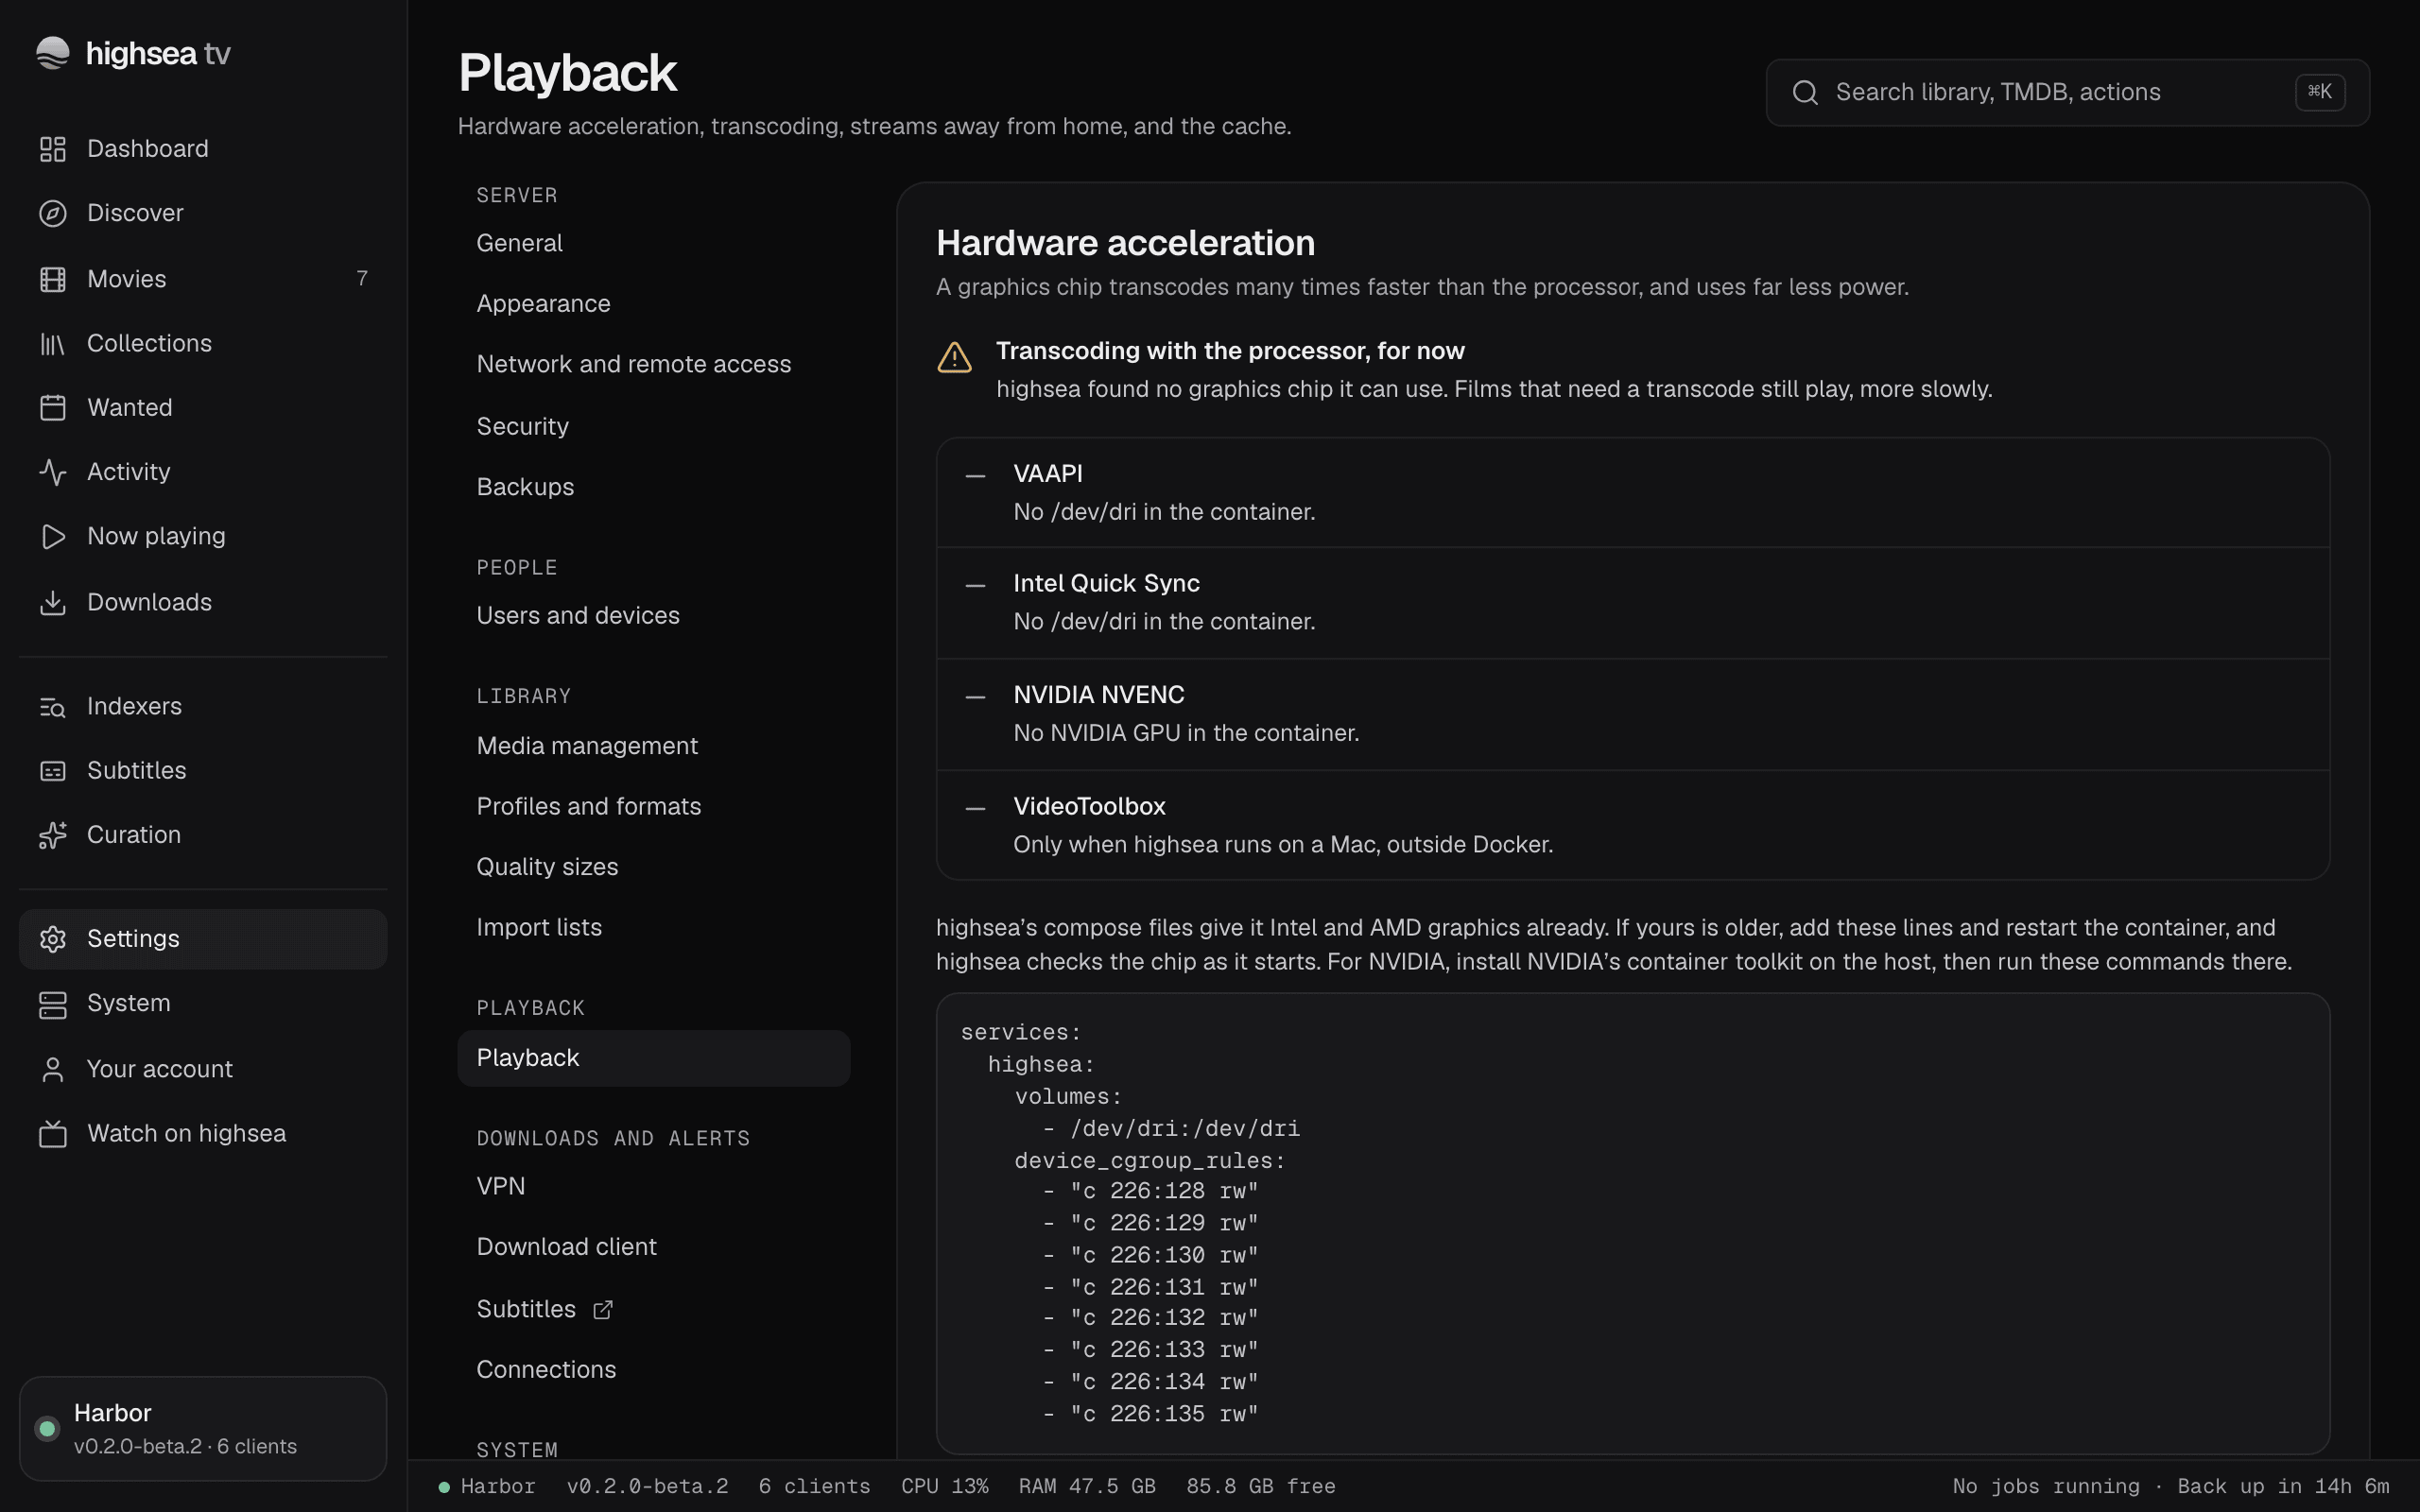Select the active Playback settings entry
Screen dimensions: 2420x1512
click(654, 1058)
